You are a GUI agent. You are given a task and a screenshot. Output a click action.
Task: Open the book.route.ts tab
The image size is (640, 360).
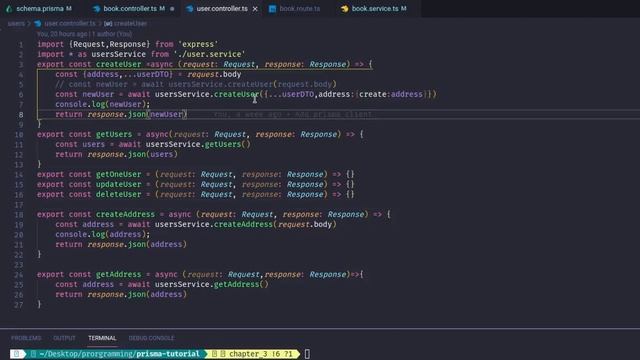(x=300, y=9)
